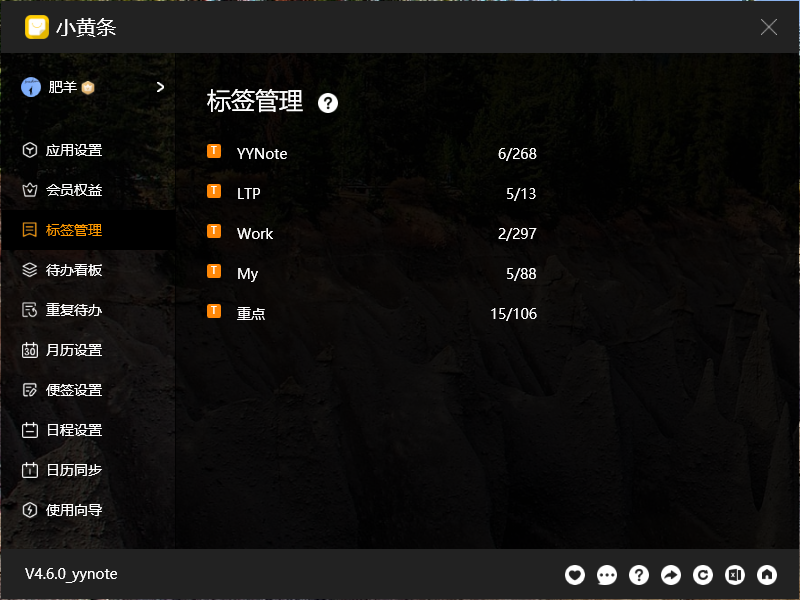
Task: Click the 月历设置 calendar 30 icon
Action: pyautogui.click(x=30, y=350)
